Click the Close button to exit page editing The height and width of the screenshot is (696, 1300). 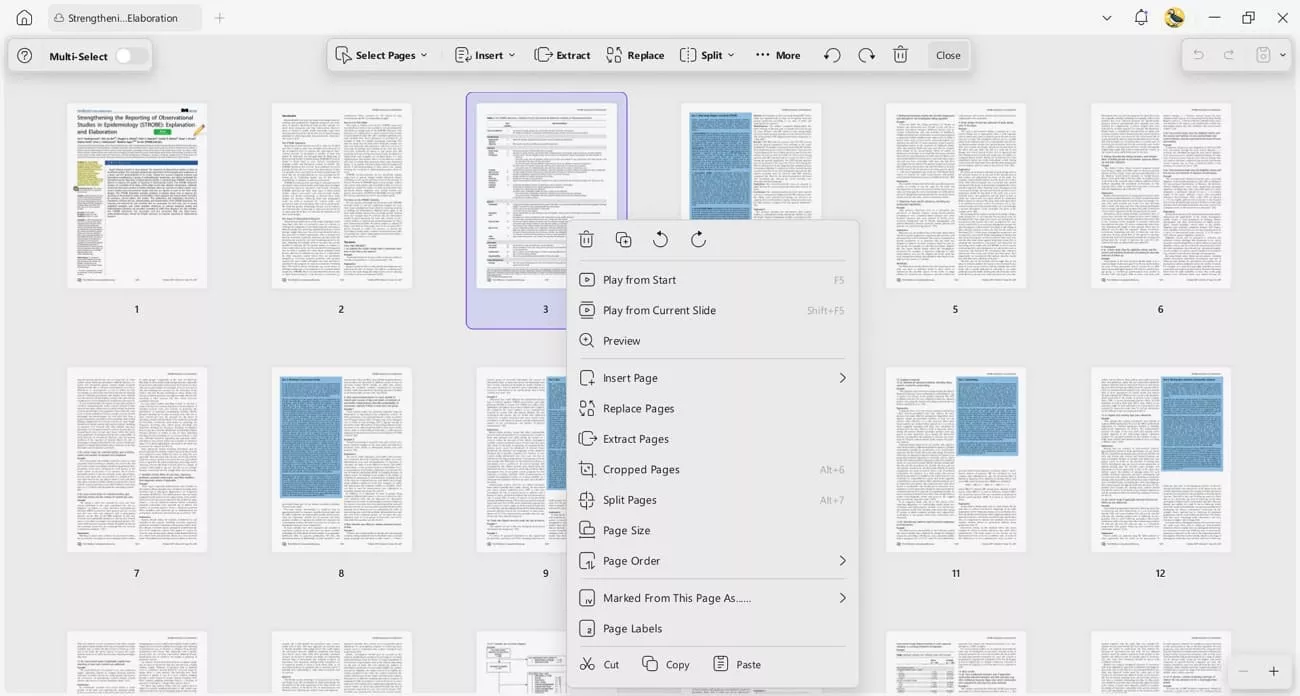pos(946,55)
